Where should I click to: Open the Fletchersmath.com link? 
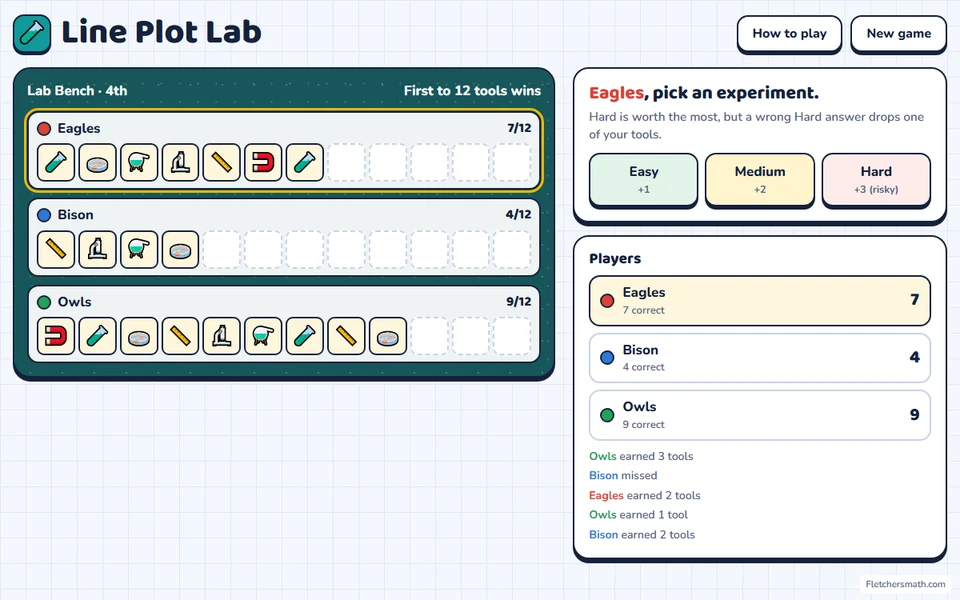905,584
